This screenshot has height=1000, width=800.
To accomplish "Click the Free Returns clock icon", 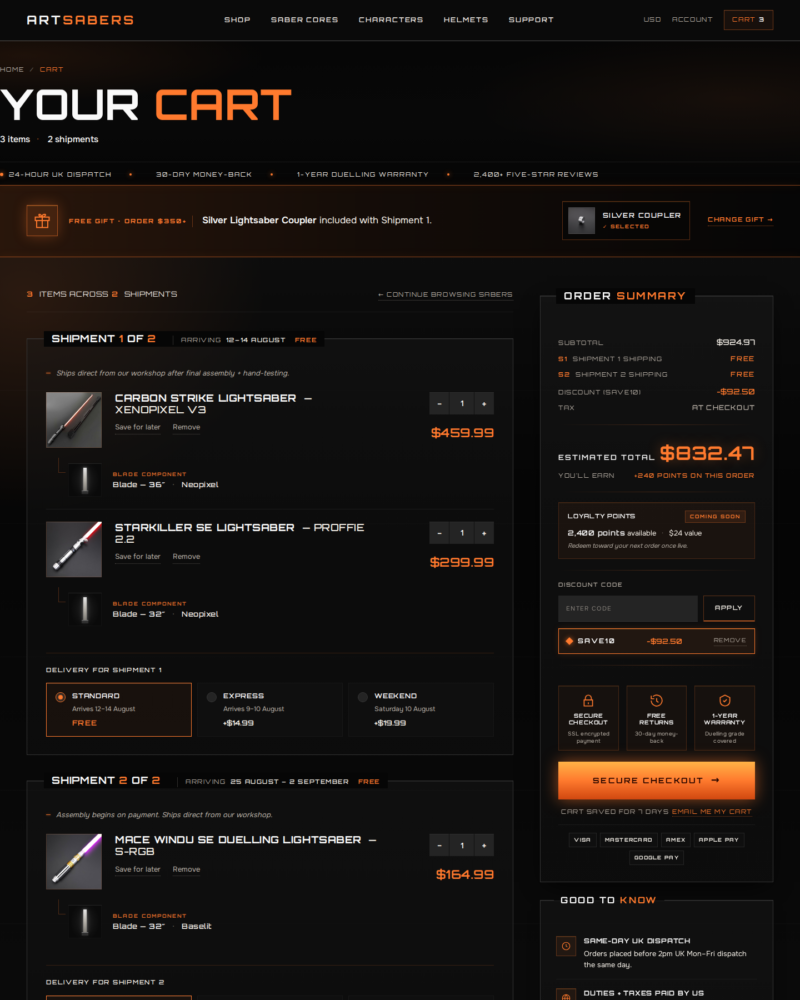I will 656,700.
